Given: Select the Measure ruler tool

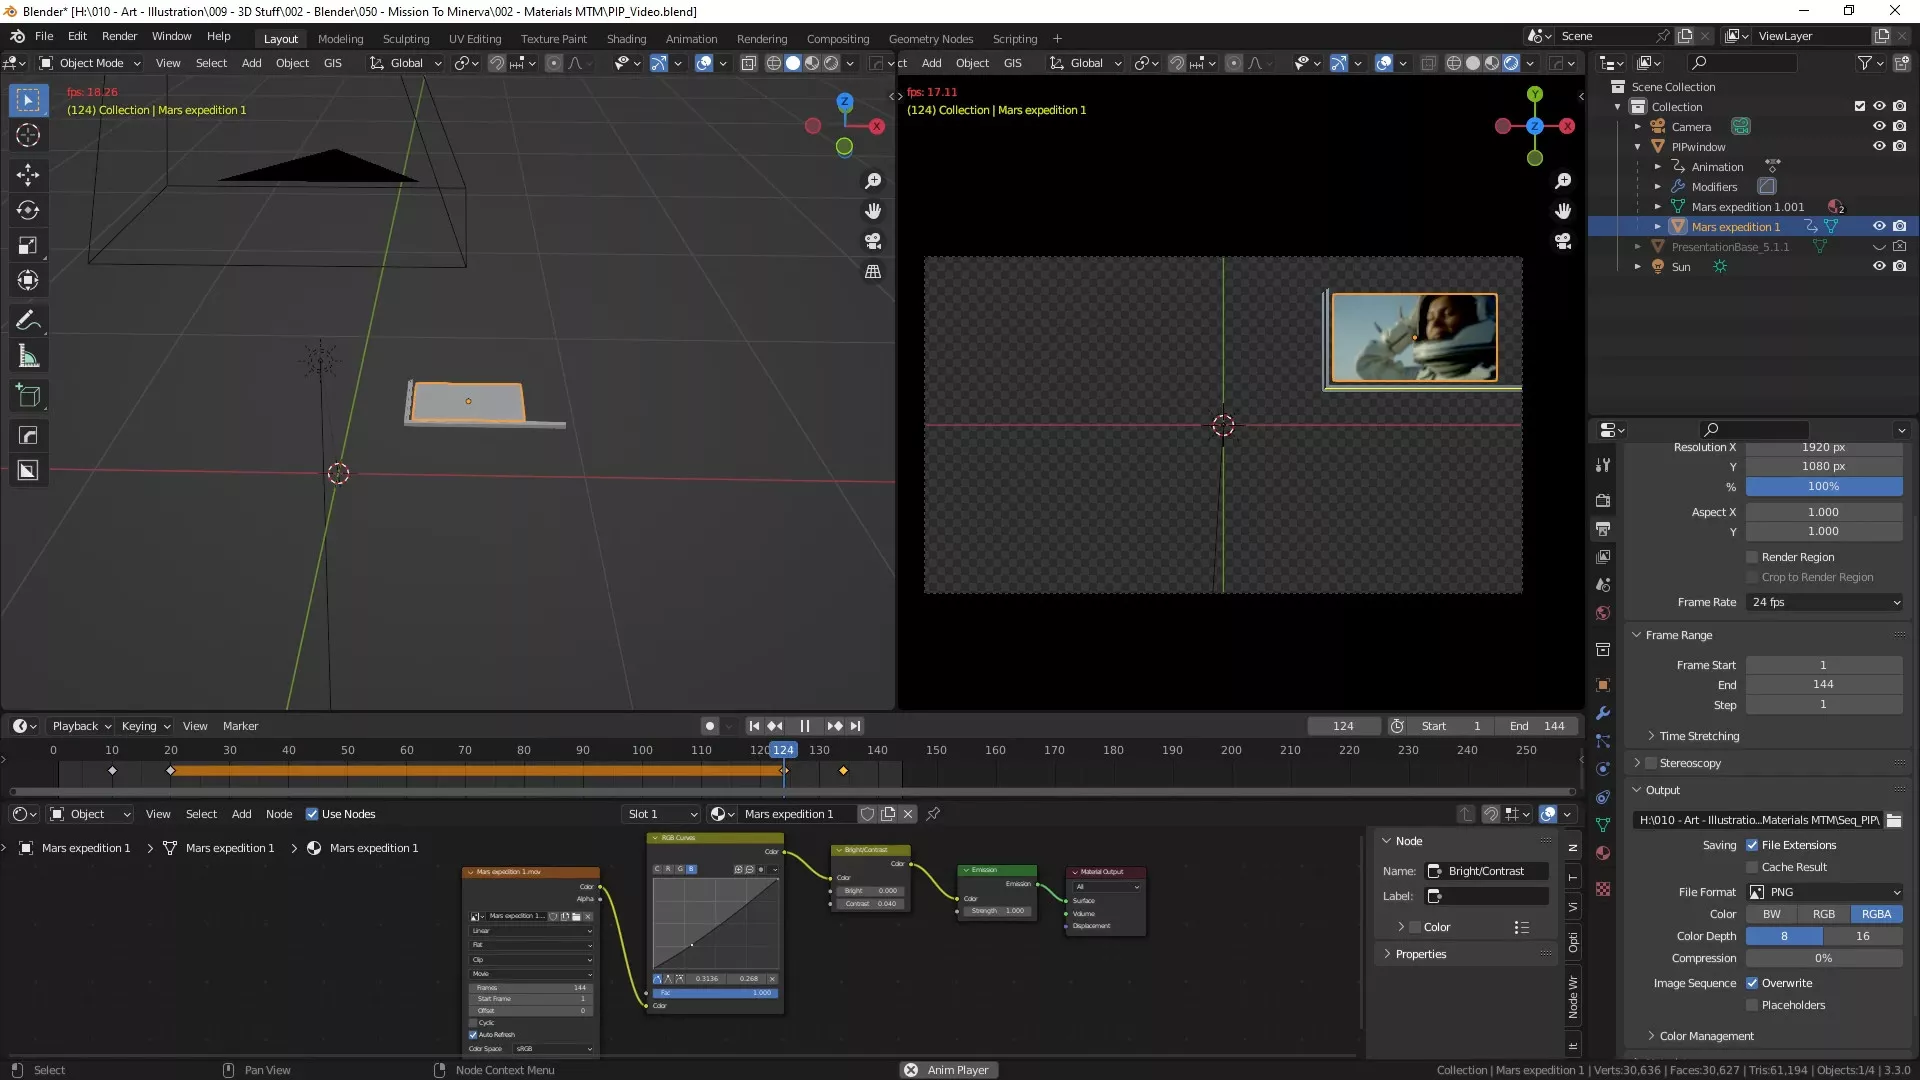Looking at the screenshot, I should point(28,357).
